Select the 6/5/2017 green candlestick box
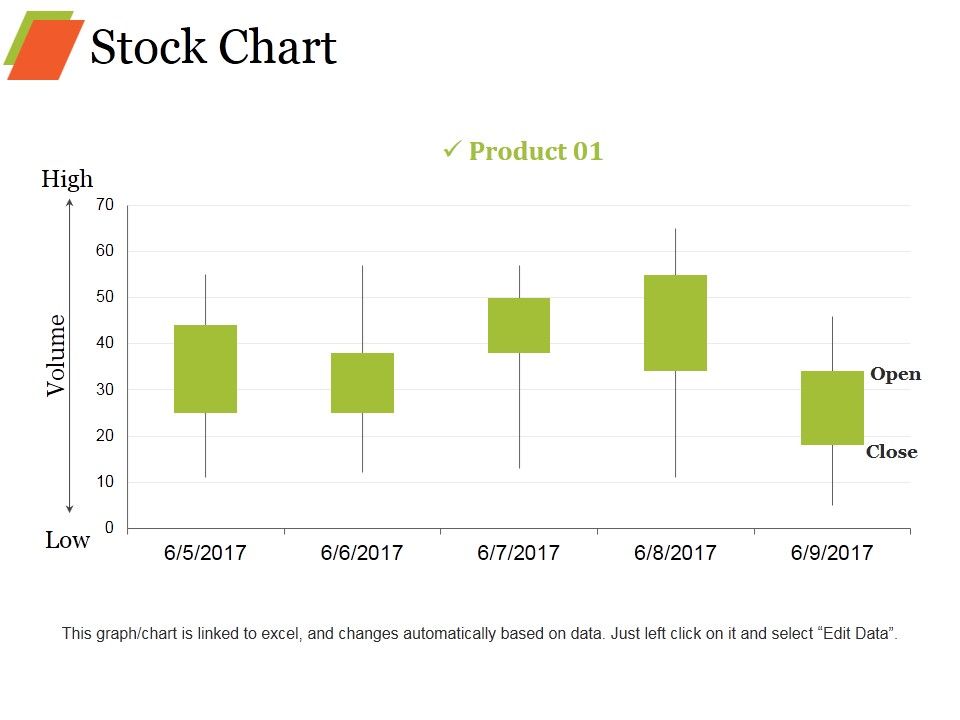The width and height of the screenshot is (960, 720). point(206,369)
